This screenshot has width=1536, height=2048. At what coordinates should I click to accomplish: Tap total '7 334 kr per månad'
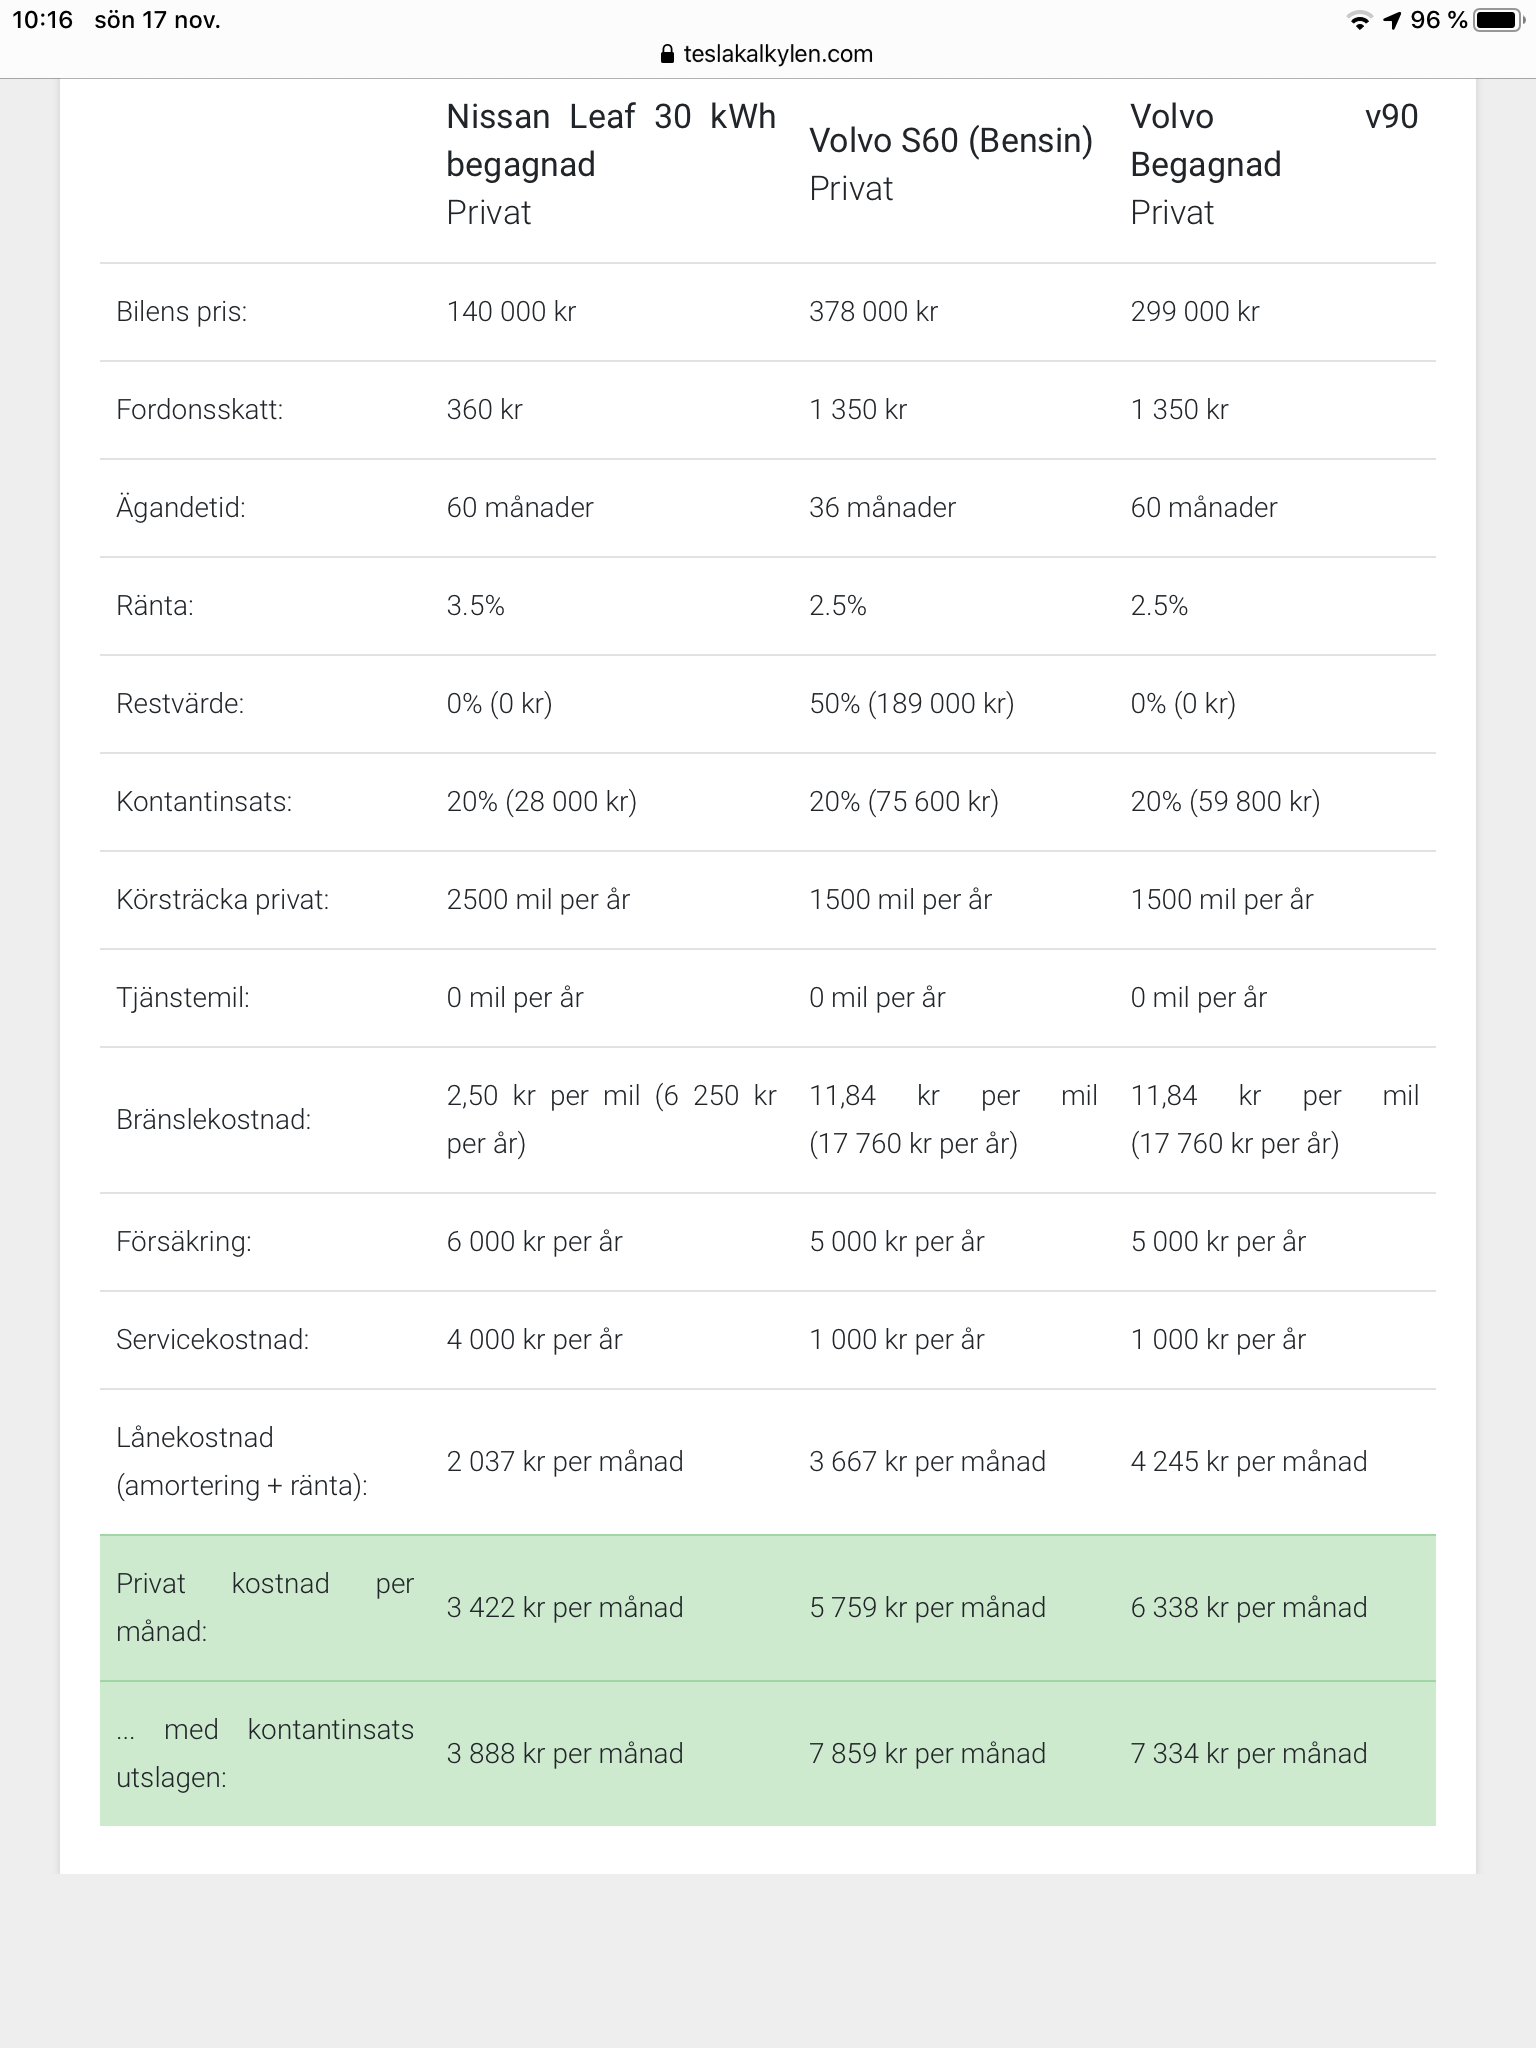pos(1248,1753)
